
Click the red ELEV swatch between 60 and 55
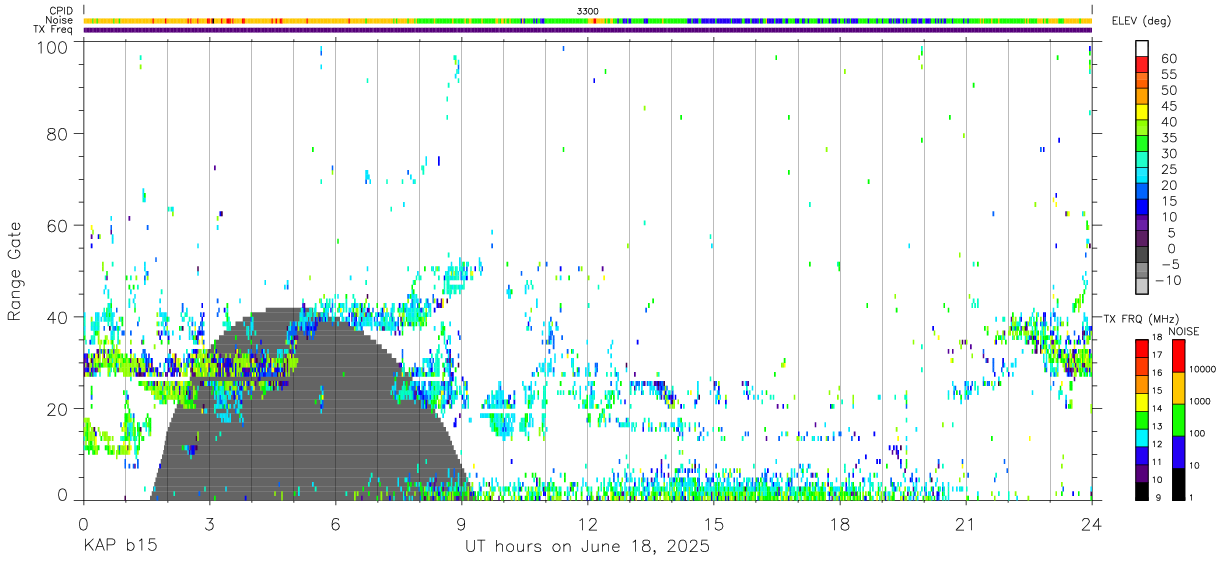point(1142,65)
